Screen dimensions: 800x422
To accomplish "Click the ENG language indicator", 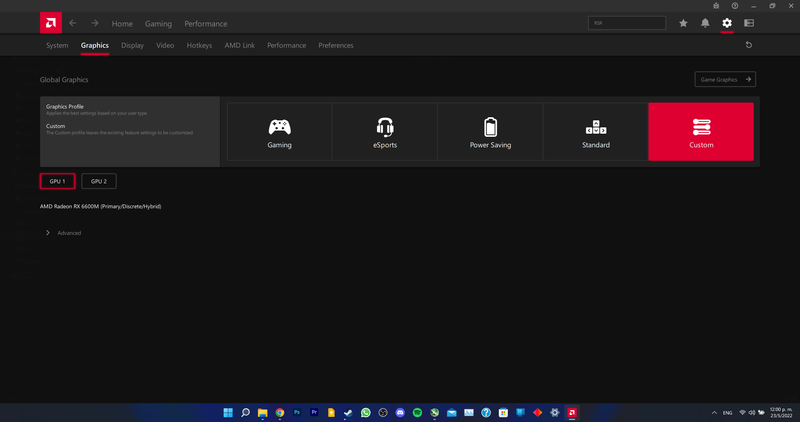I will pyautogui.click(x=728, y=412).
